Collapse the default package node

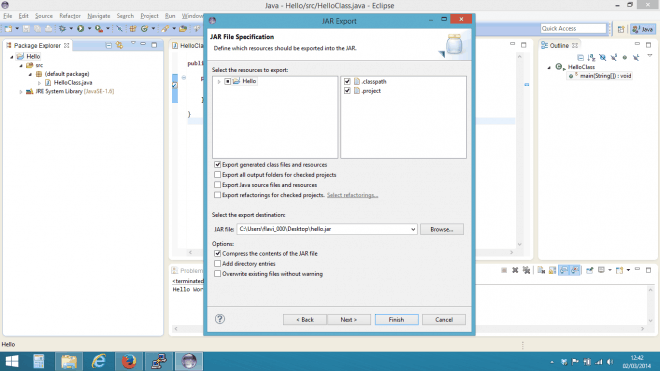(30, 74)
